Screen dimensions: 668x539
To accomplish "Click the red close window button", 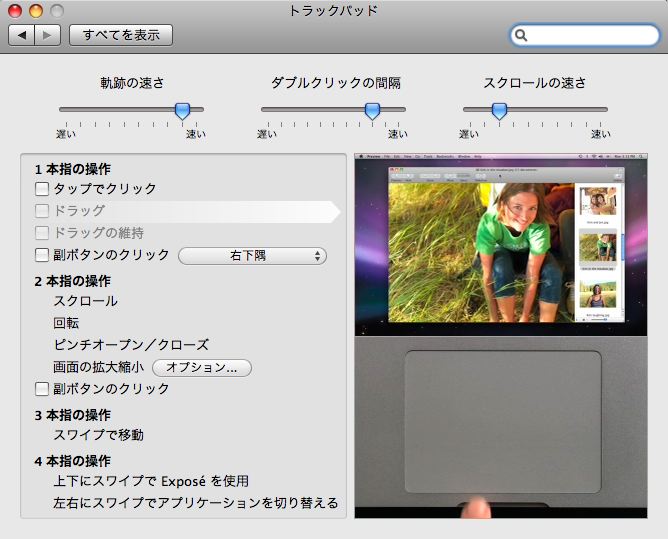I will pyautogui.click(x=15, y=11).
